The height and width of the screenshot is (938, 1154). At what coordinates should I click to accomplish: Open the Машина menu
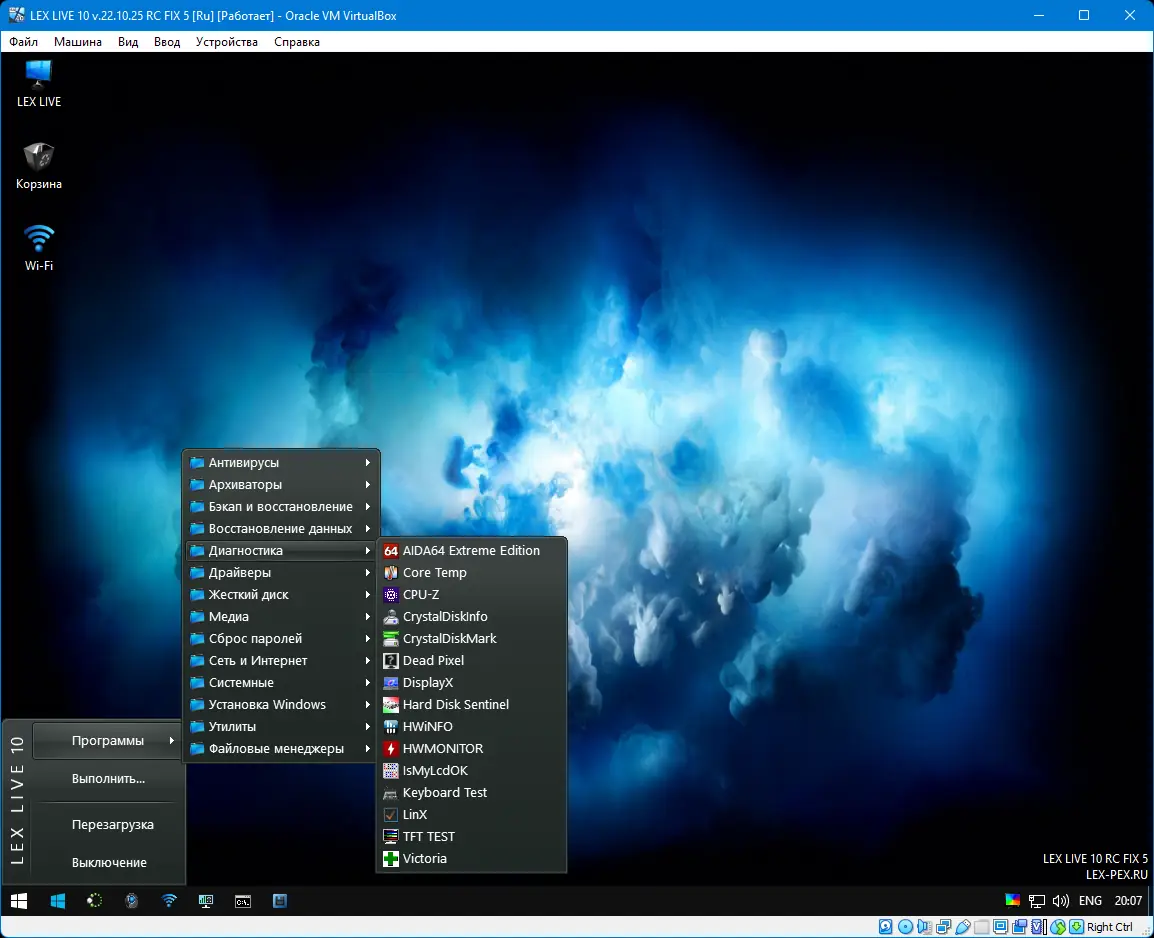point(78,42)
